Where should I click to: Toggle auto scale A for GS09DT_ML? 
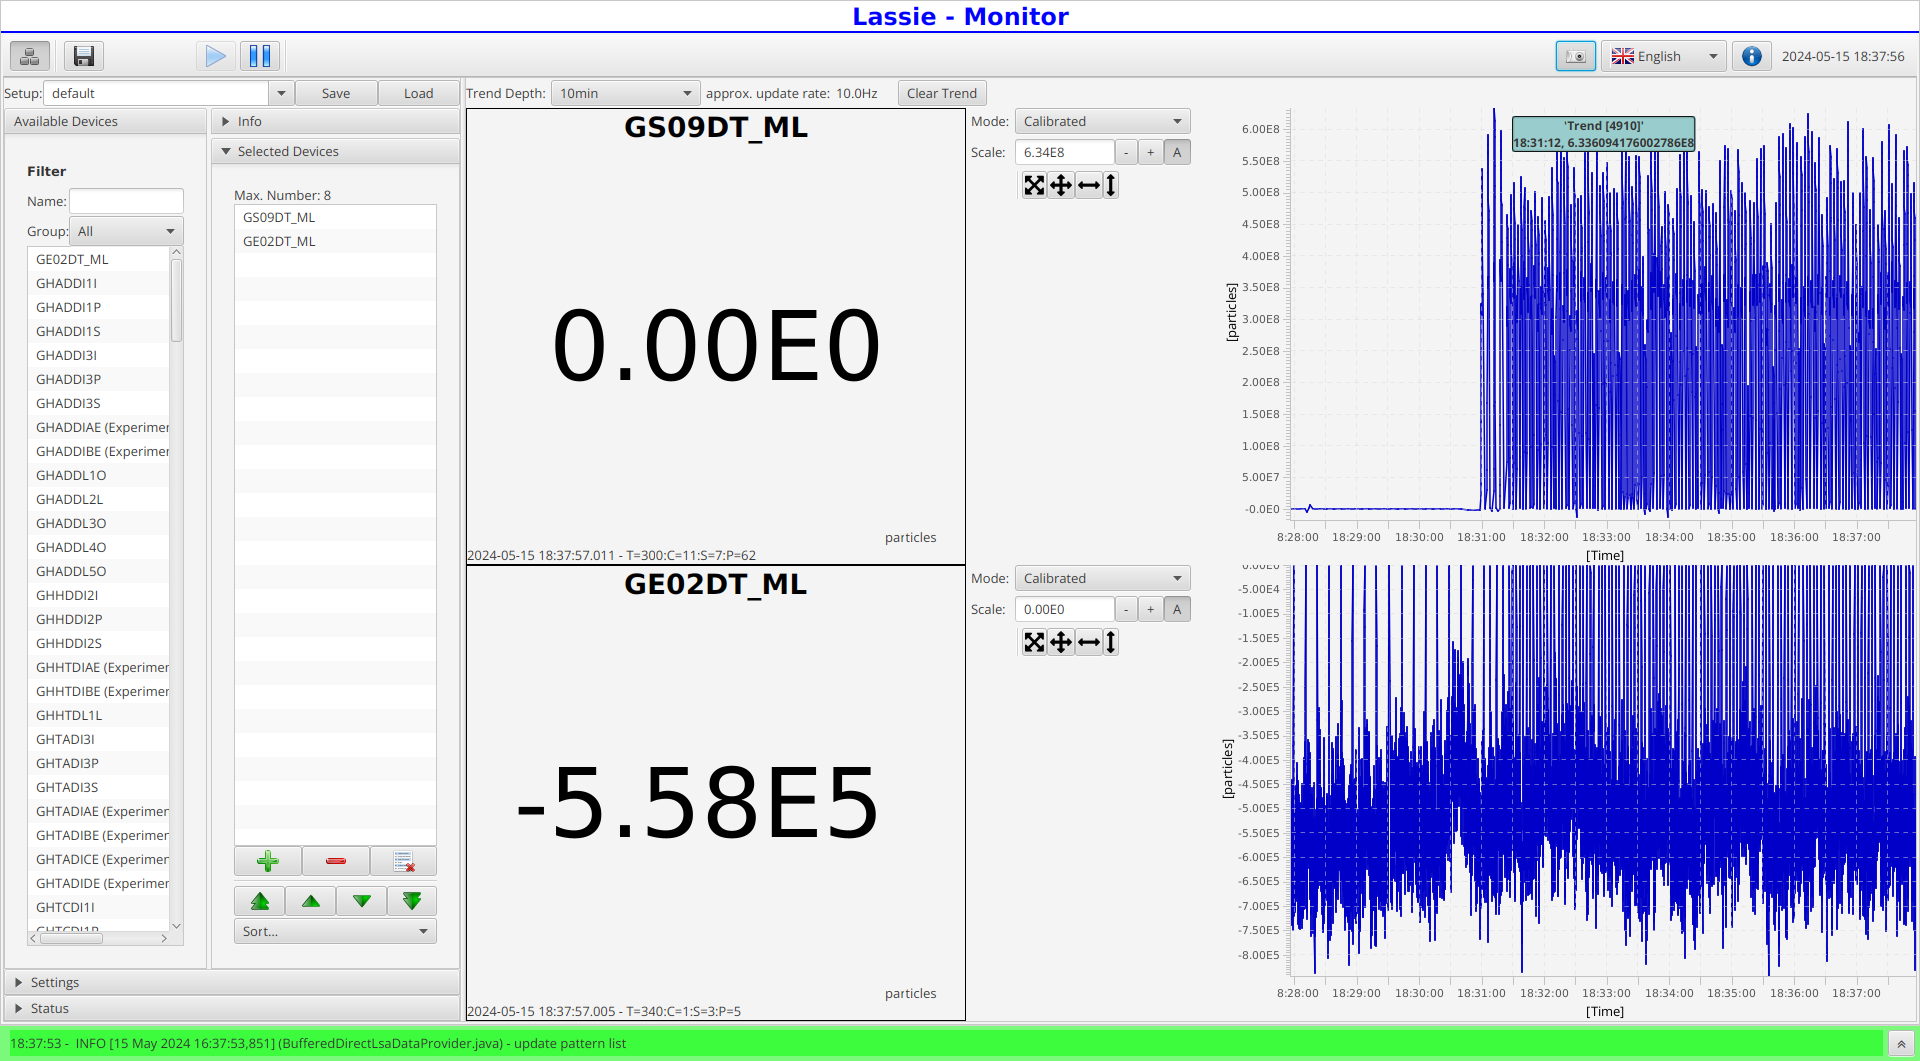tap(1177, 152)
